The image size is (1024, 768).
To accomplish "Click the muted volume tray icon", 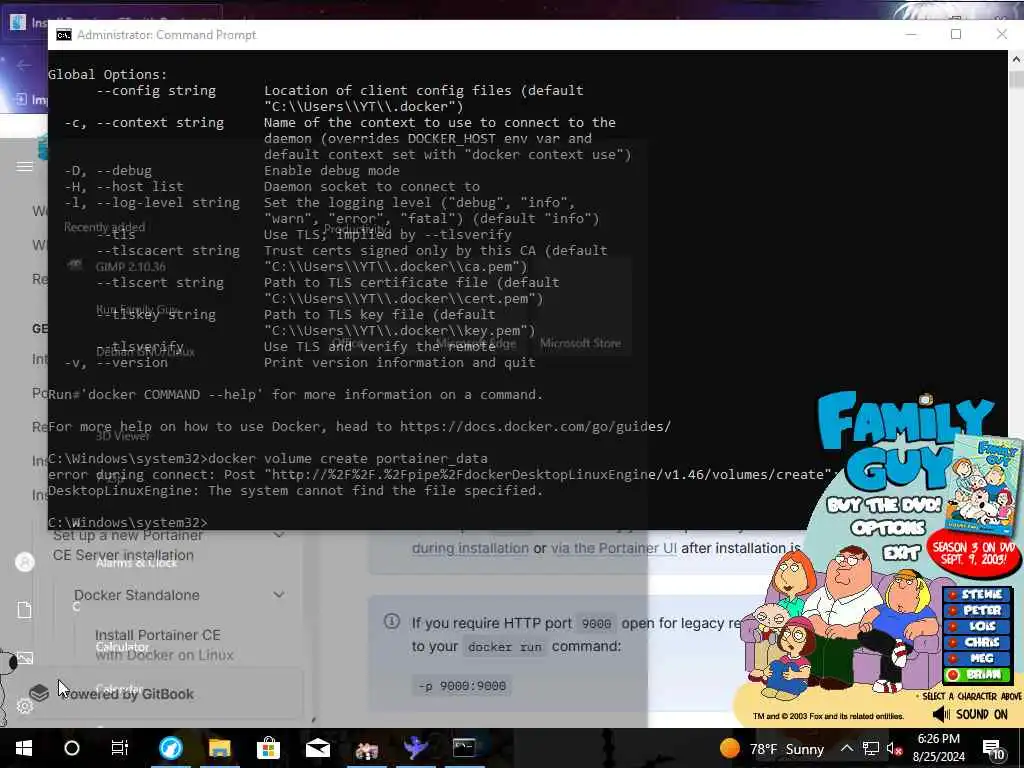I will pyautogui.click(x=893, y=748).
